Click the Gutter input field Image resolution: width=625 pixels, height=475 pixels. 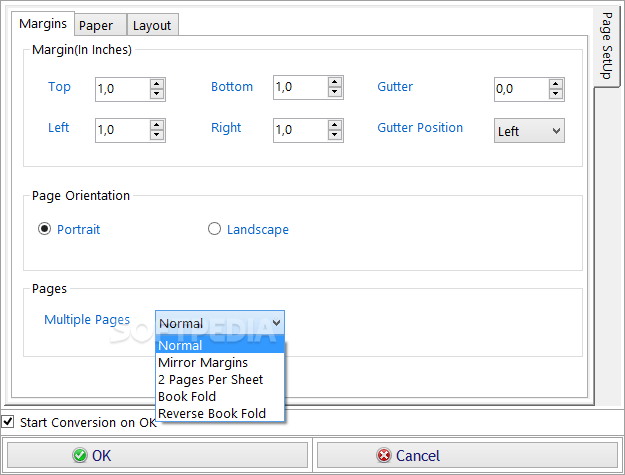click(522, 89)
